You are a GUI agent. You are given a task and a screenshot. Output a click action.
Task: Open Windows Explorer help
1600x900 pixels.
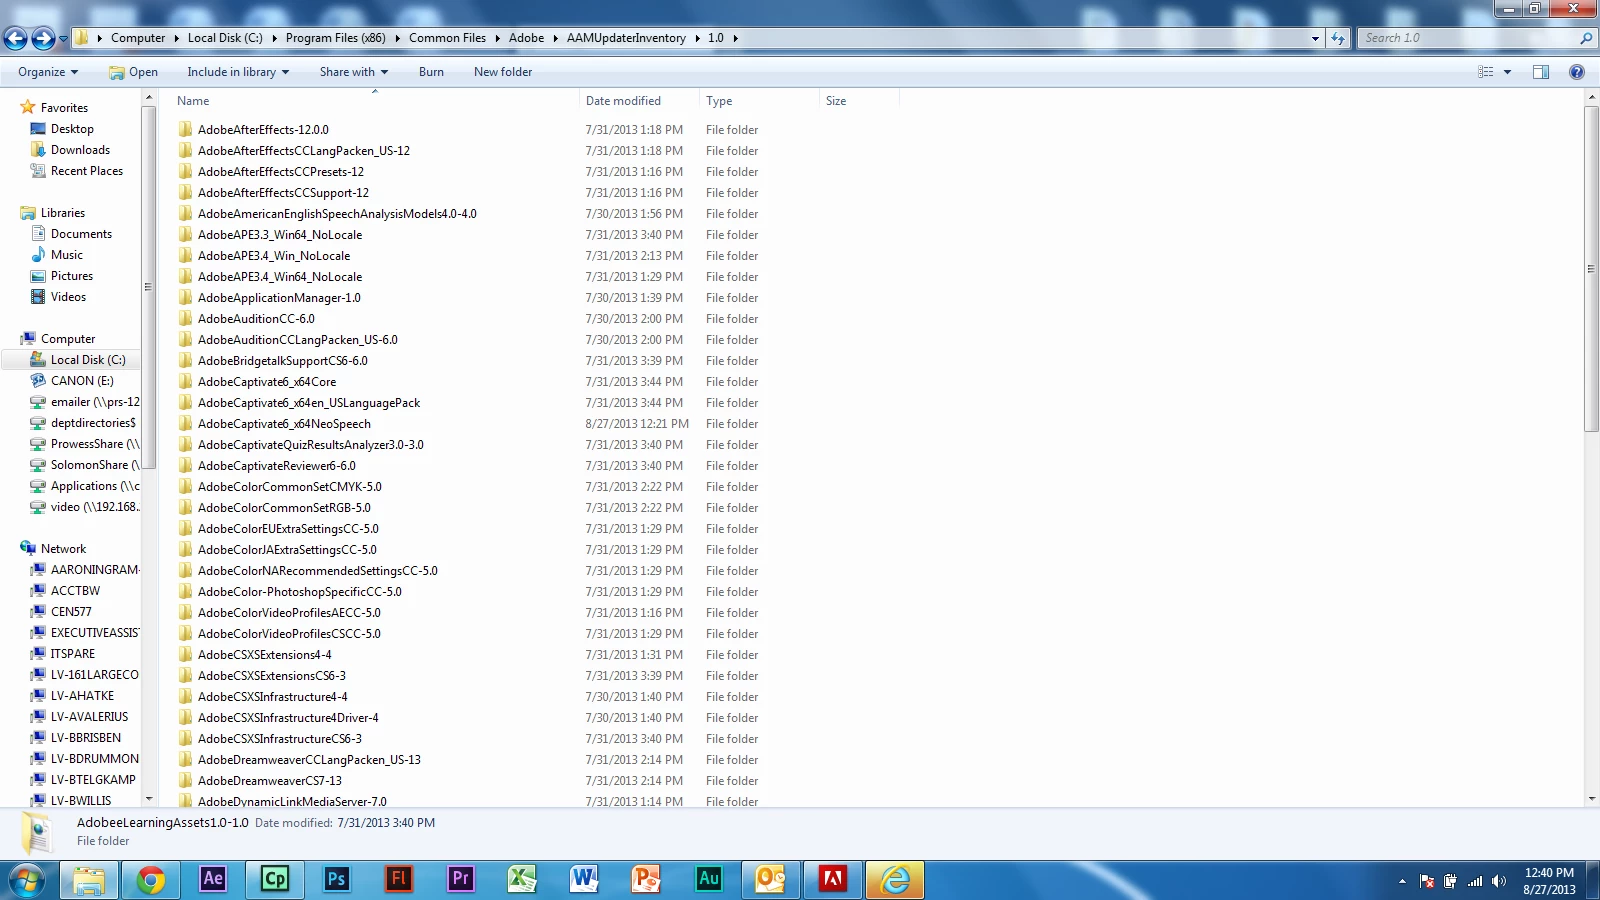tap(1577, 72)
